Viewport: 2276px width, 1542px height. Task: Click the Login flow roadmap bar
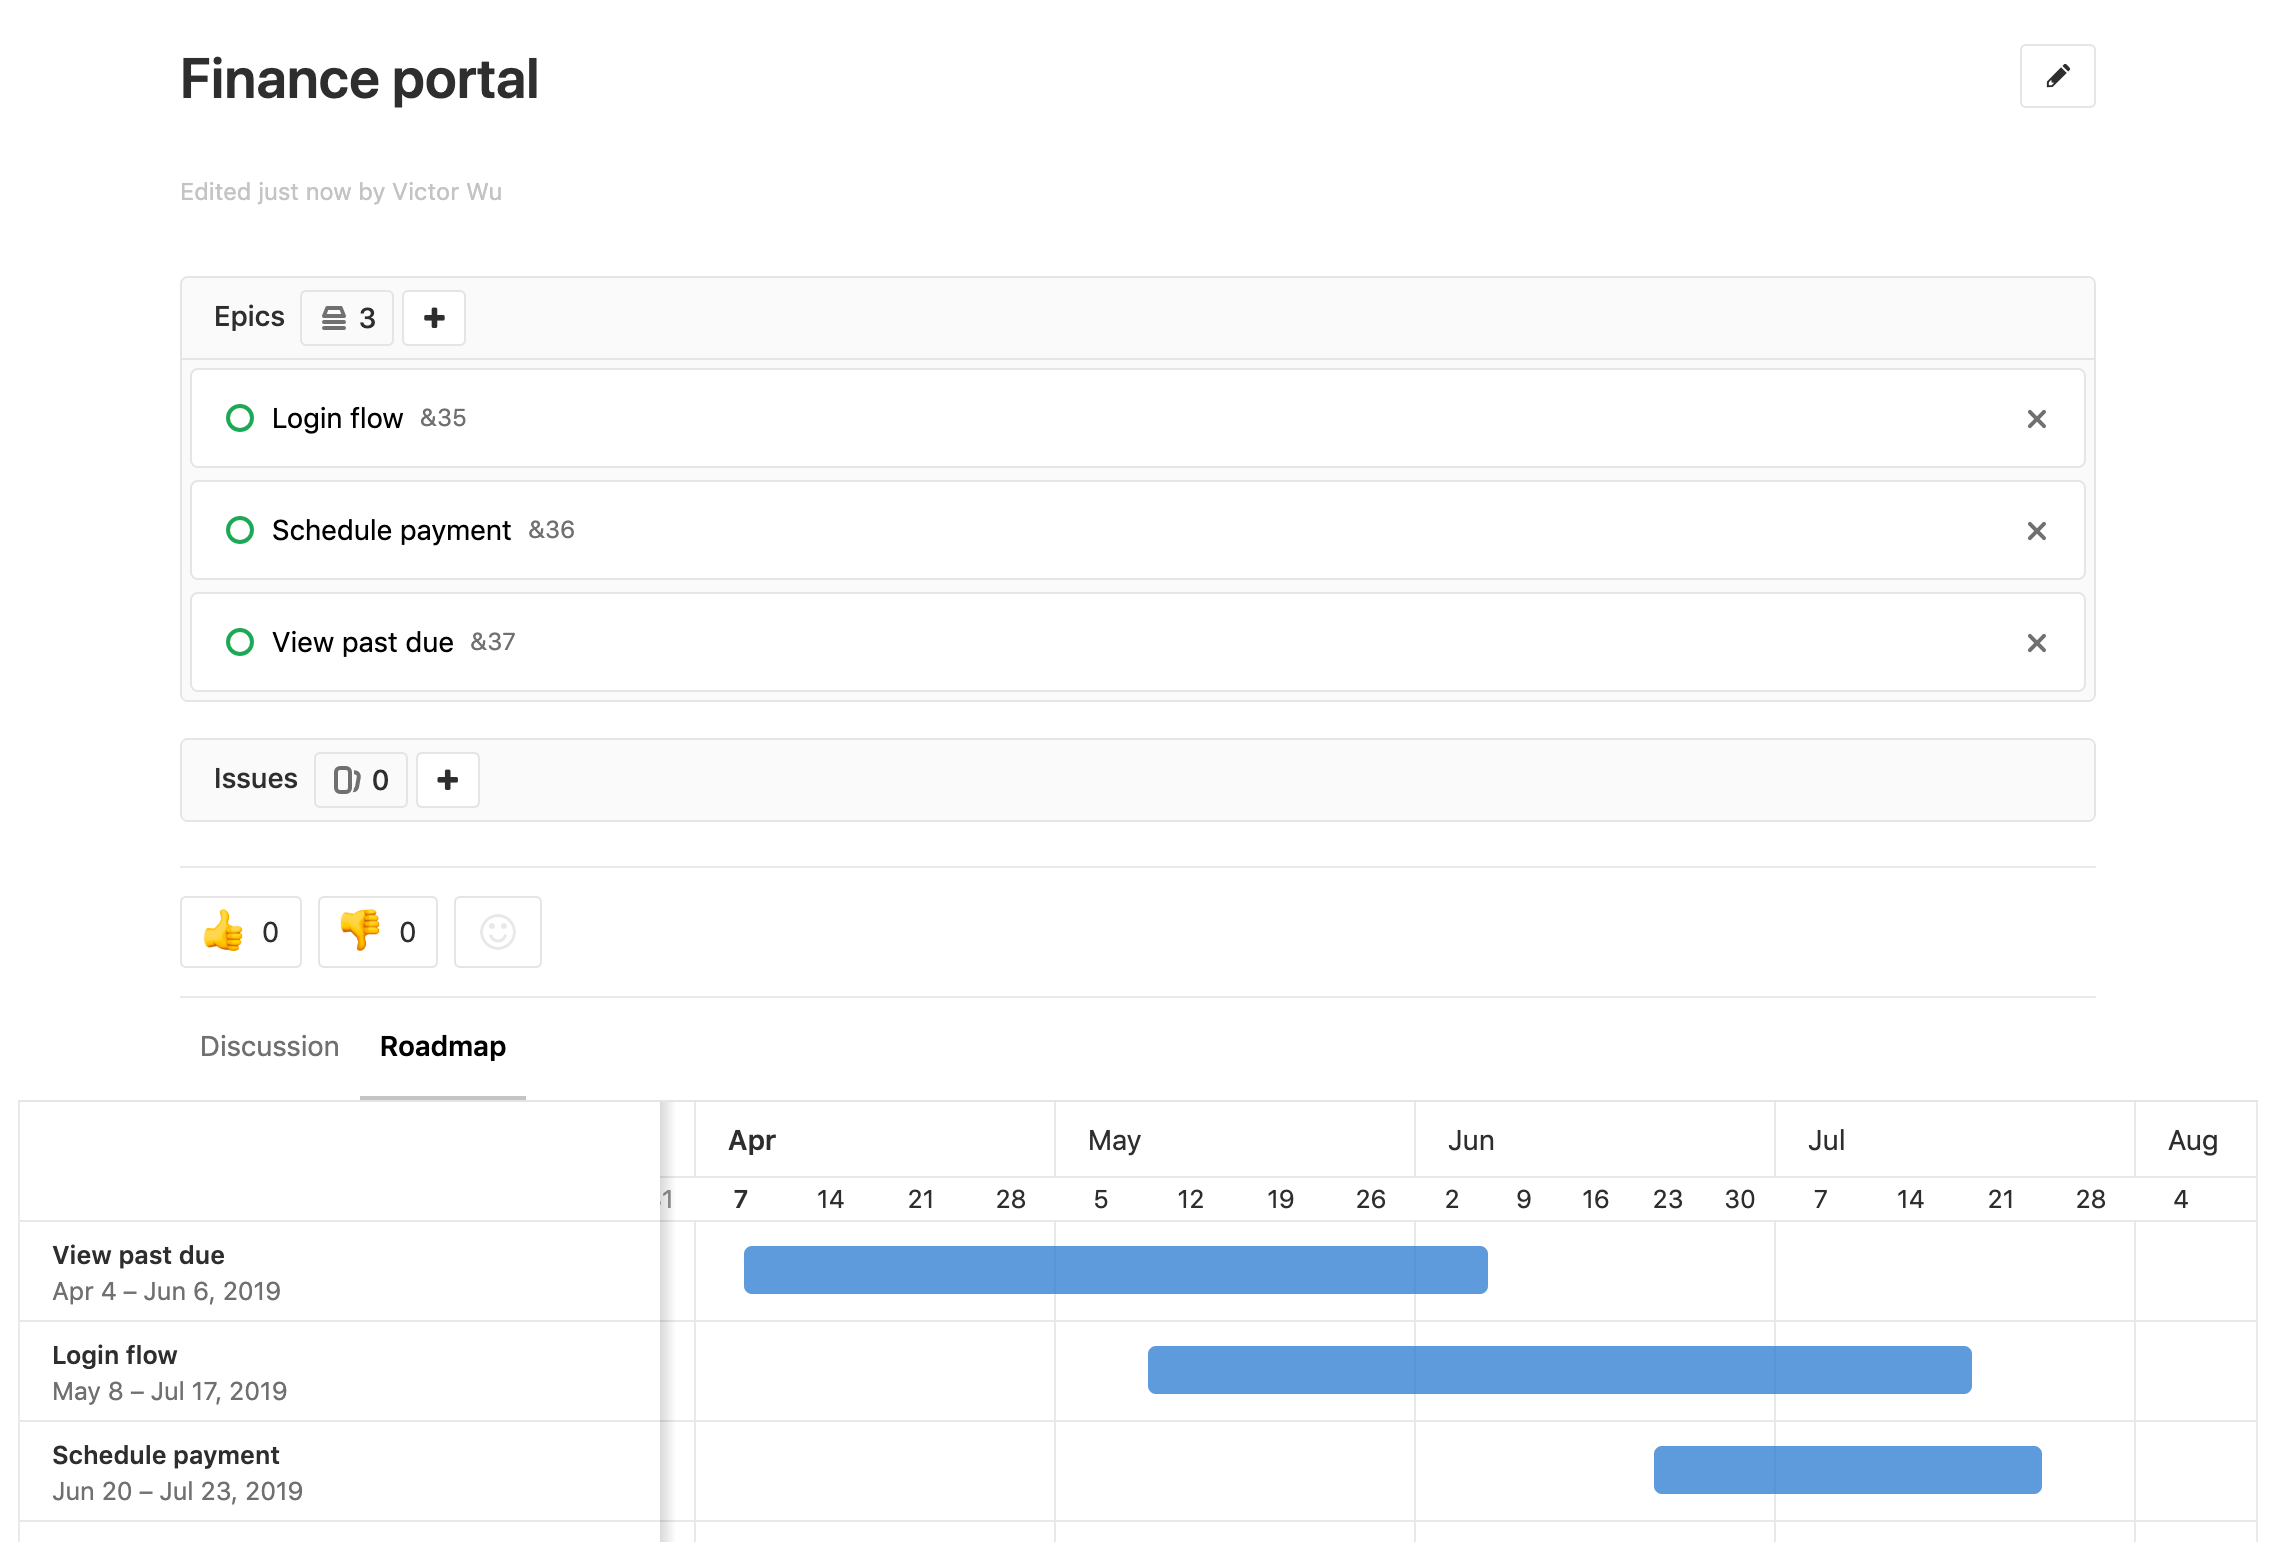[1555, 1370]
